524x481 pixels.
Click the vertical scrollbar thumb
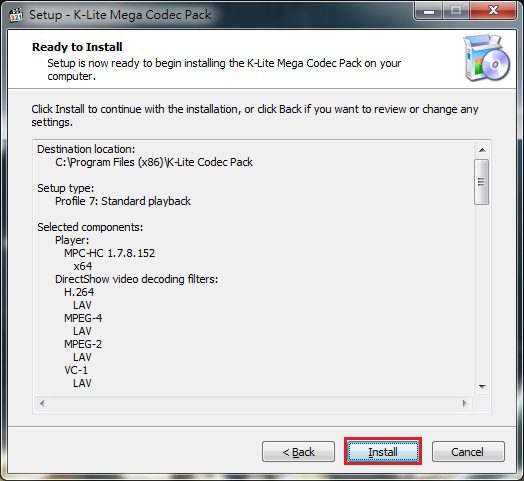click(x=482, y=182)
